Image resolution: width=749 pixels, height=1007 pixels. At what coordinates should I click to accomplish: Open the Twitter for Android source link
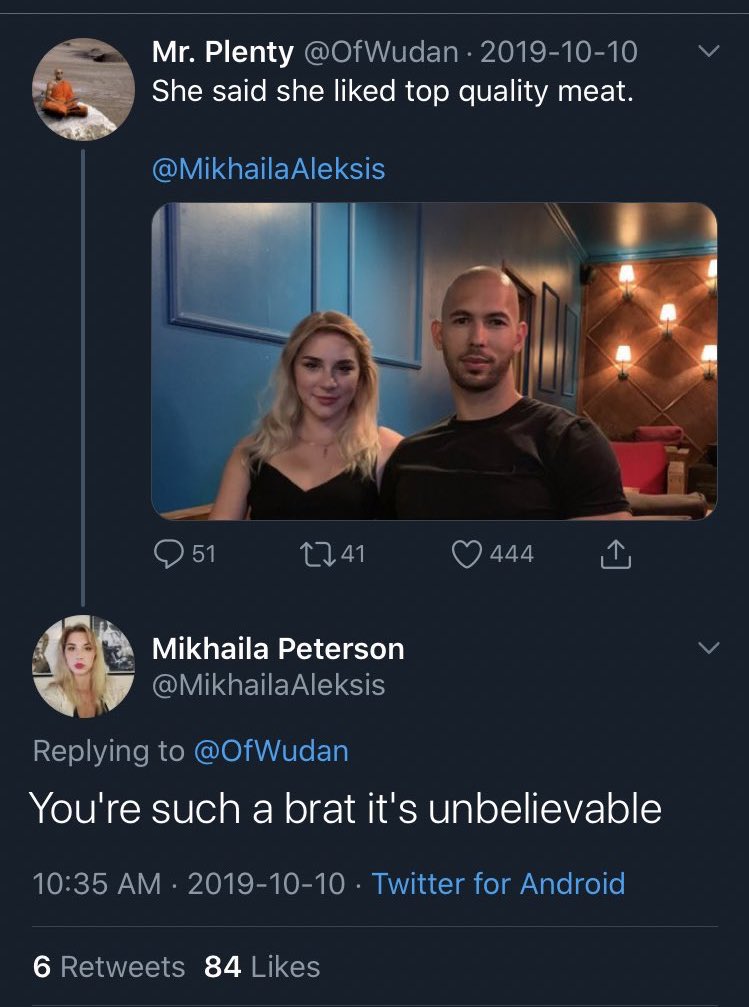pyautogui.click(x=498, y=884)
